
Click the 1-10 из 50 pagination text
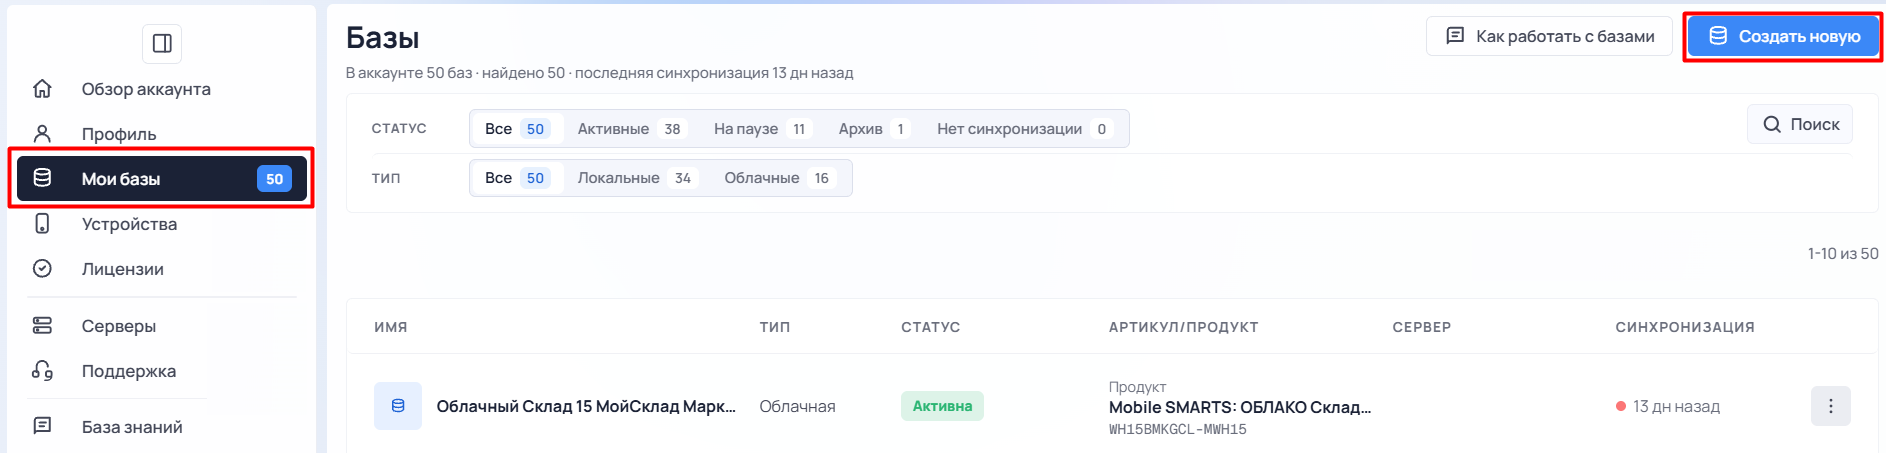[1843, 254]
